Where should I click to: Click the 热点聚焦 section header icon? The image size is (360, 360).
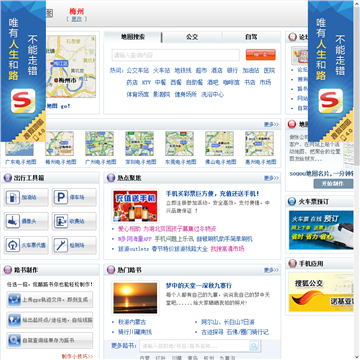(x=111, y=178)
